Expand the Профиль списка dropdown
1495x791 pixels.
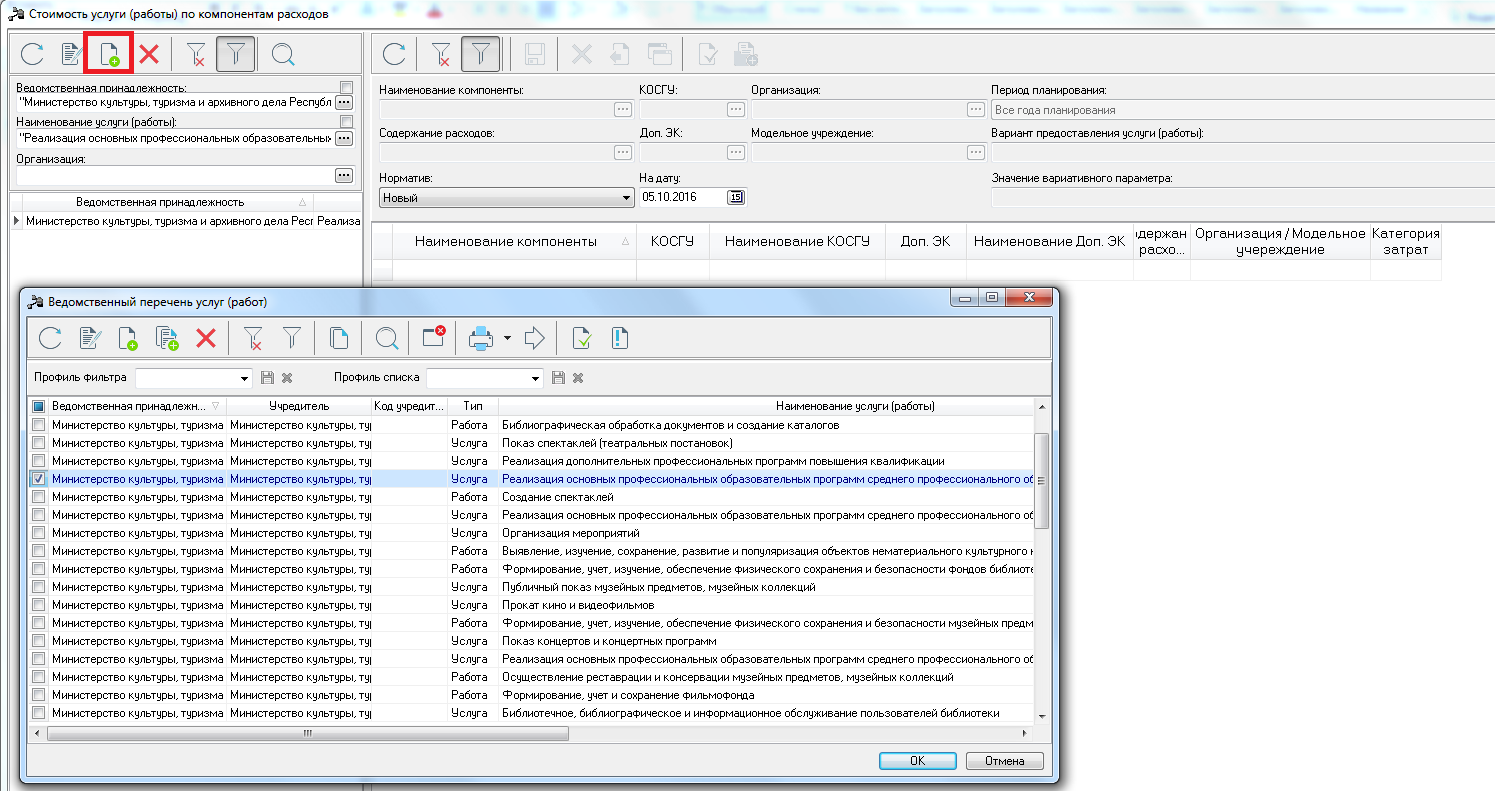coord(536,378)
